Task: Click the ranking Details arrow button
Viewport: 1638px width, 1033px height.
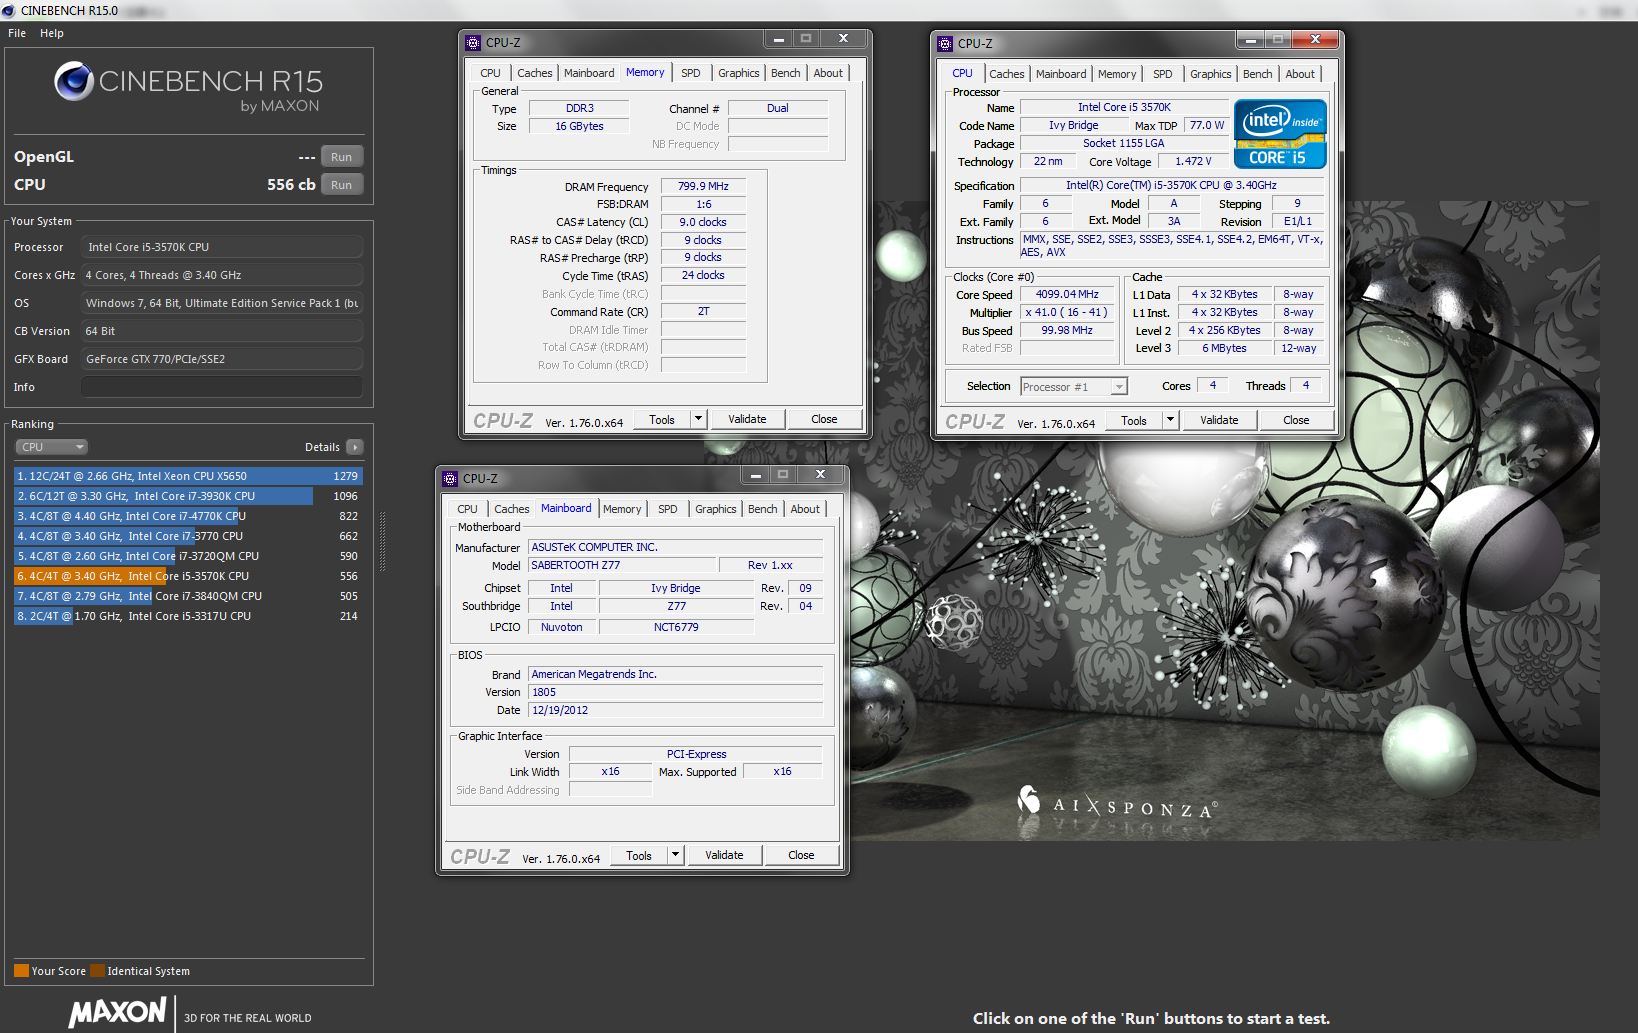Action: click(355, 447)
